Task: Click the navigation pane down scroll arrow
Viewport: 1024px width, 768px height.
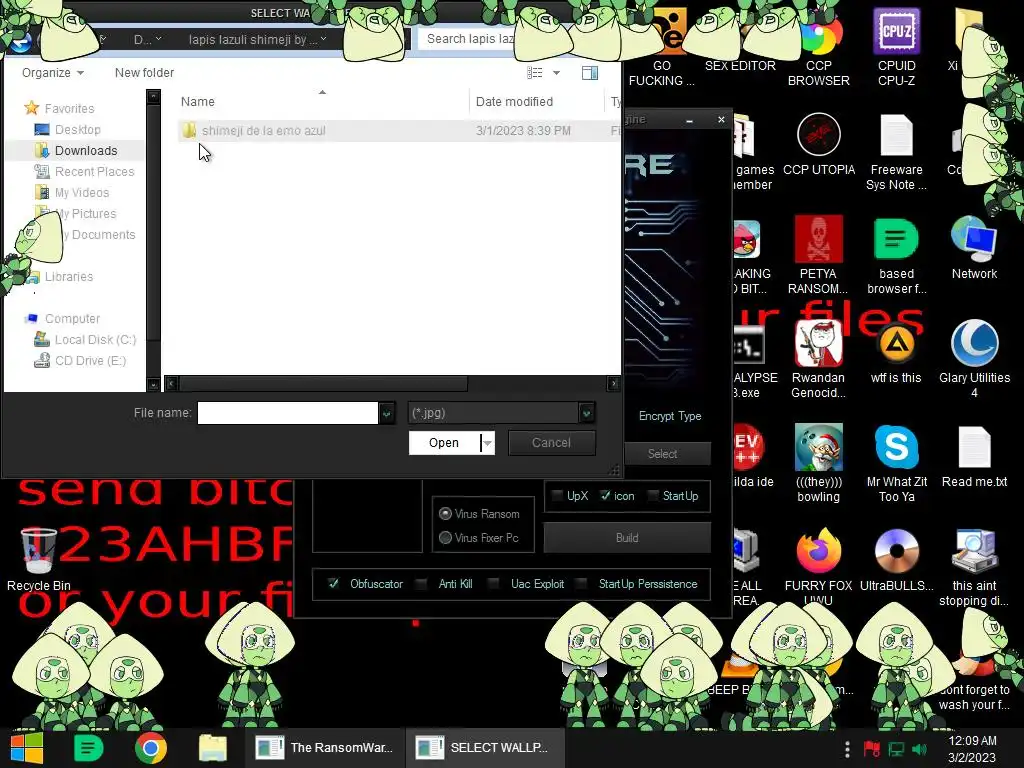Action: [x=153, y=385]
